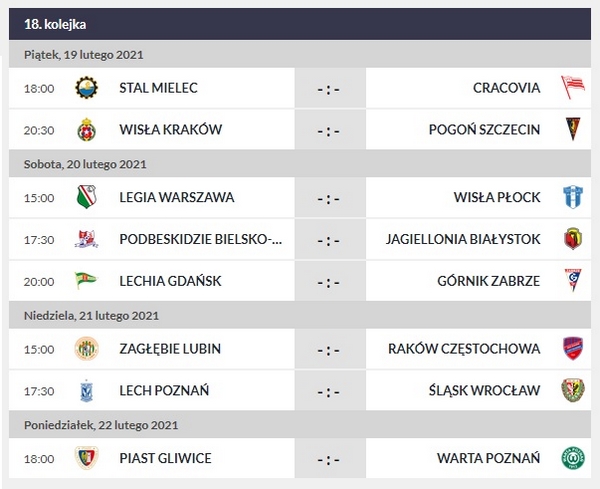Click the Piast Gliwice vs Warta Poznań score
Image resolution: width=600 pixels, height=489 pixels.
(x=329, y=458)
